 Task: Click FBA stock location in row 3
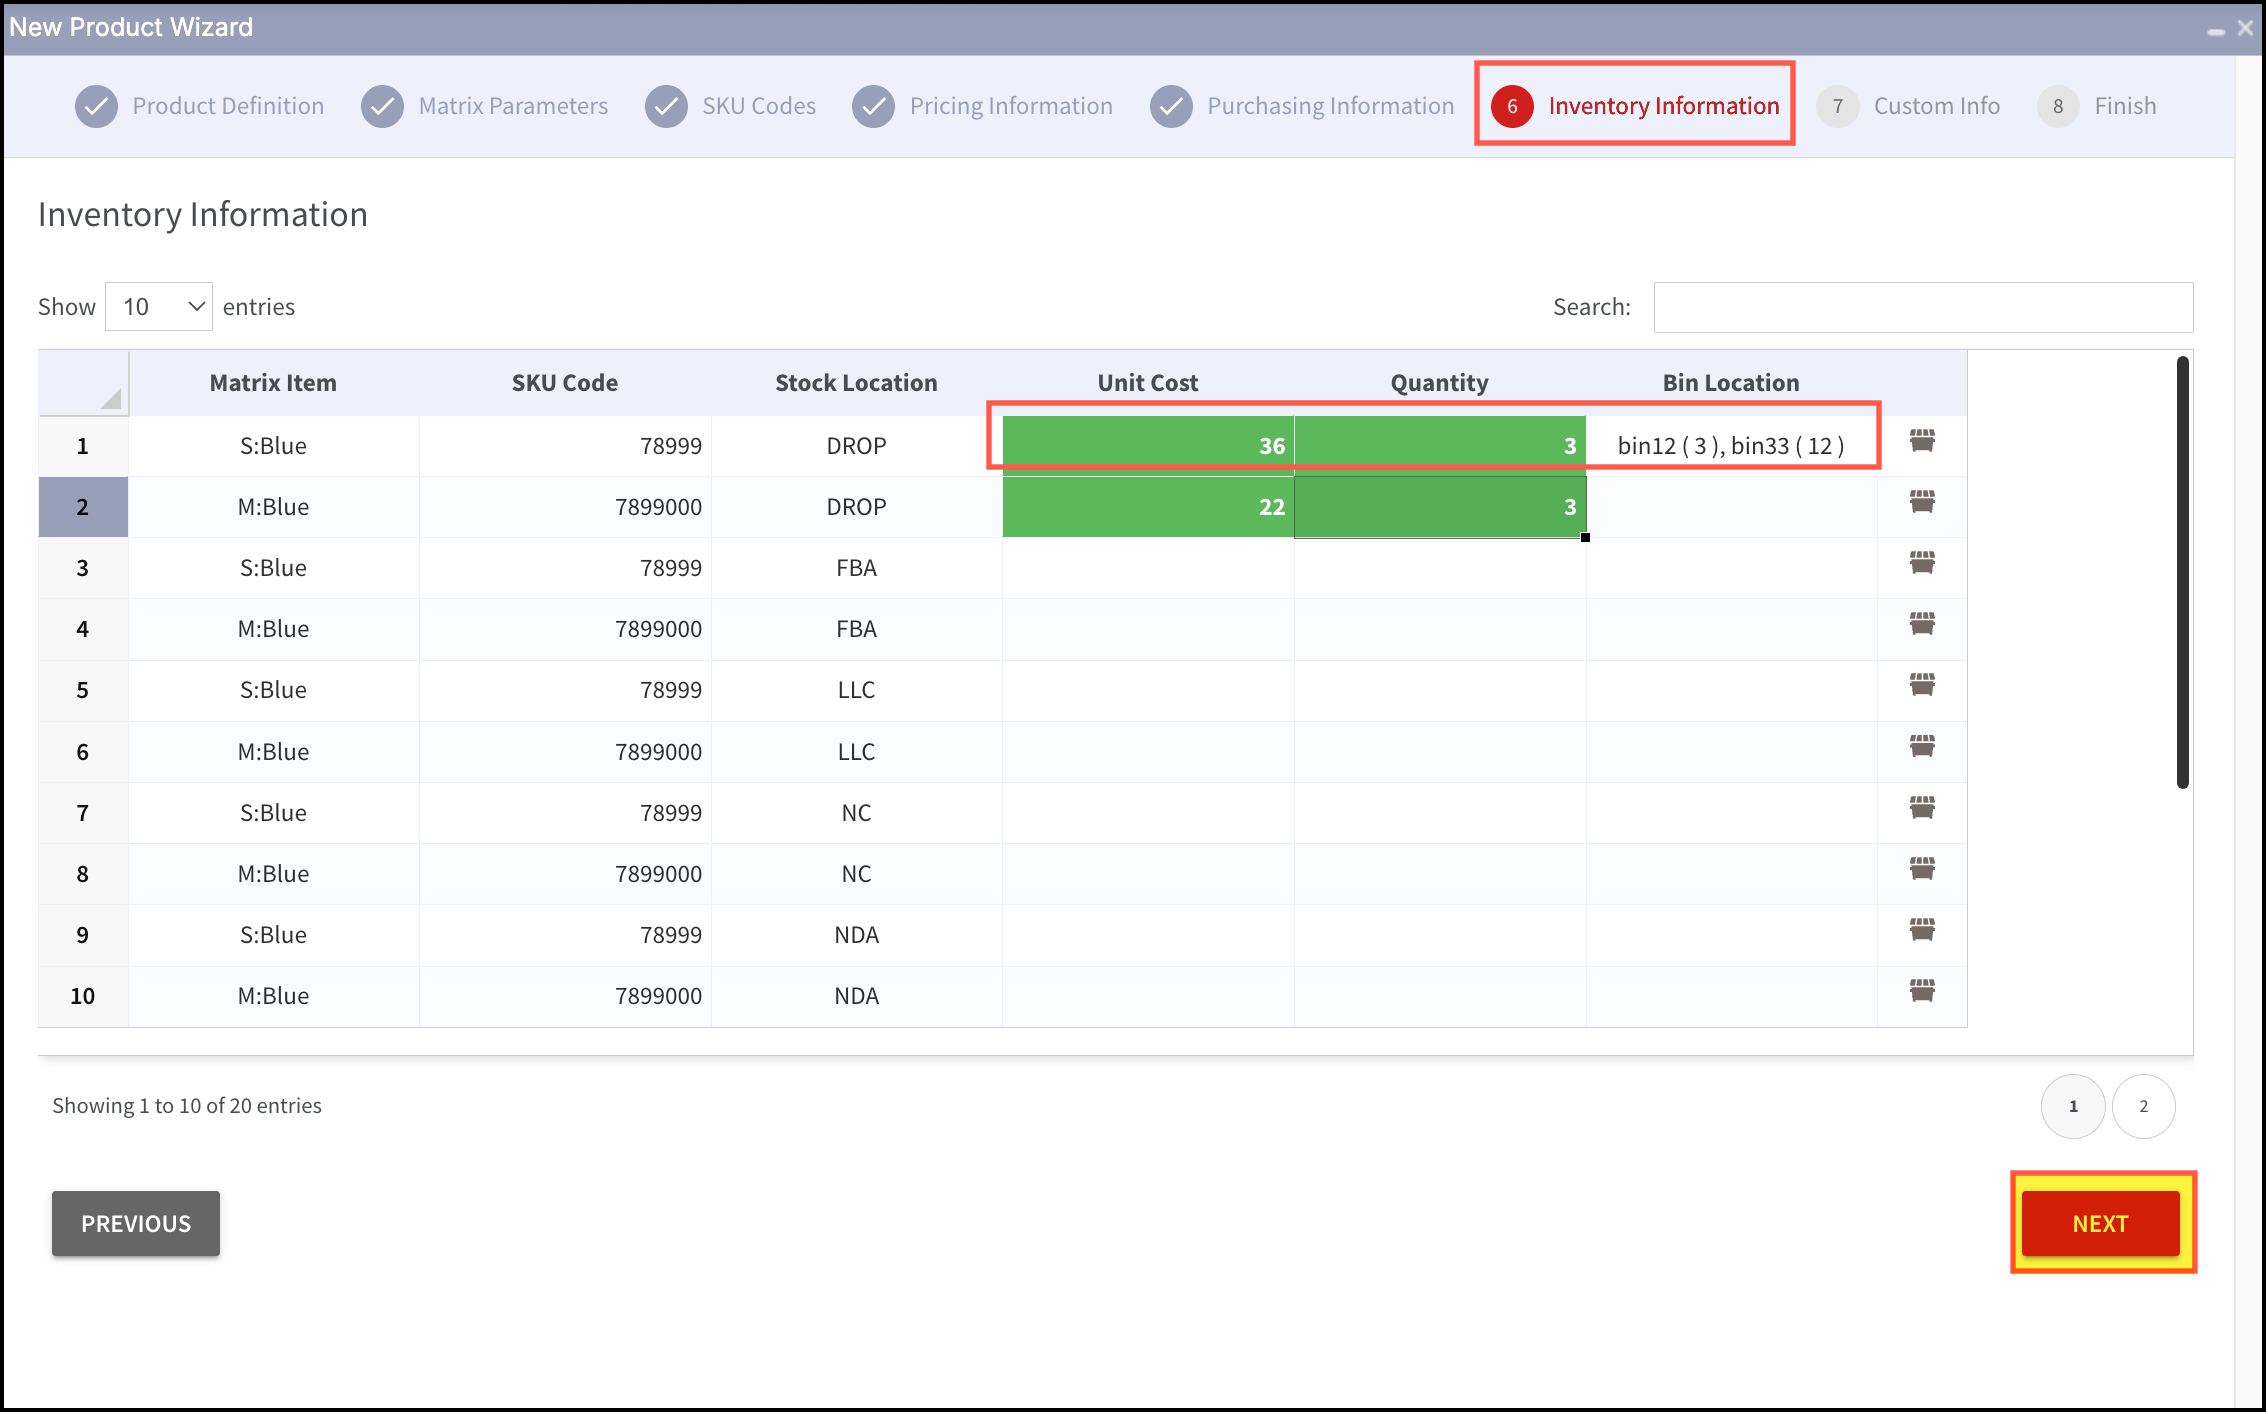point(856,568)
